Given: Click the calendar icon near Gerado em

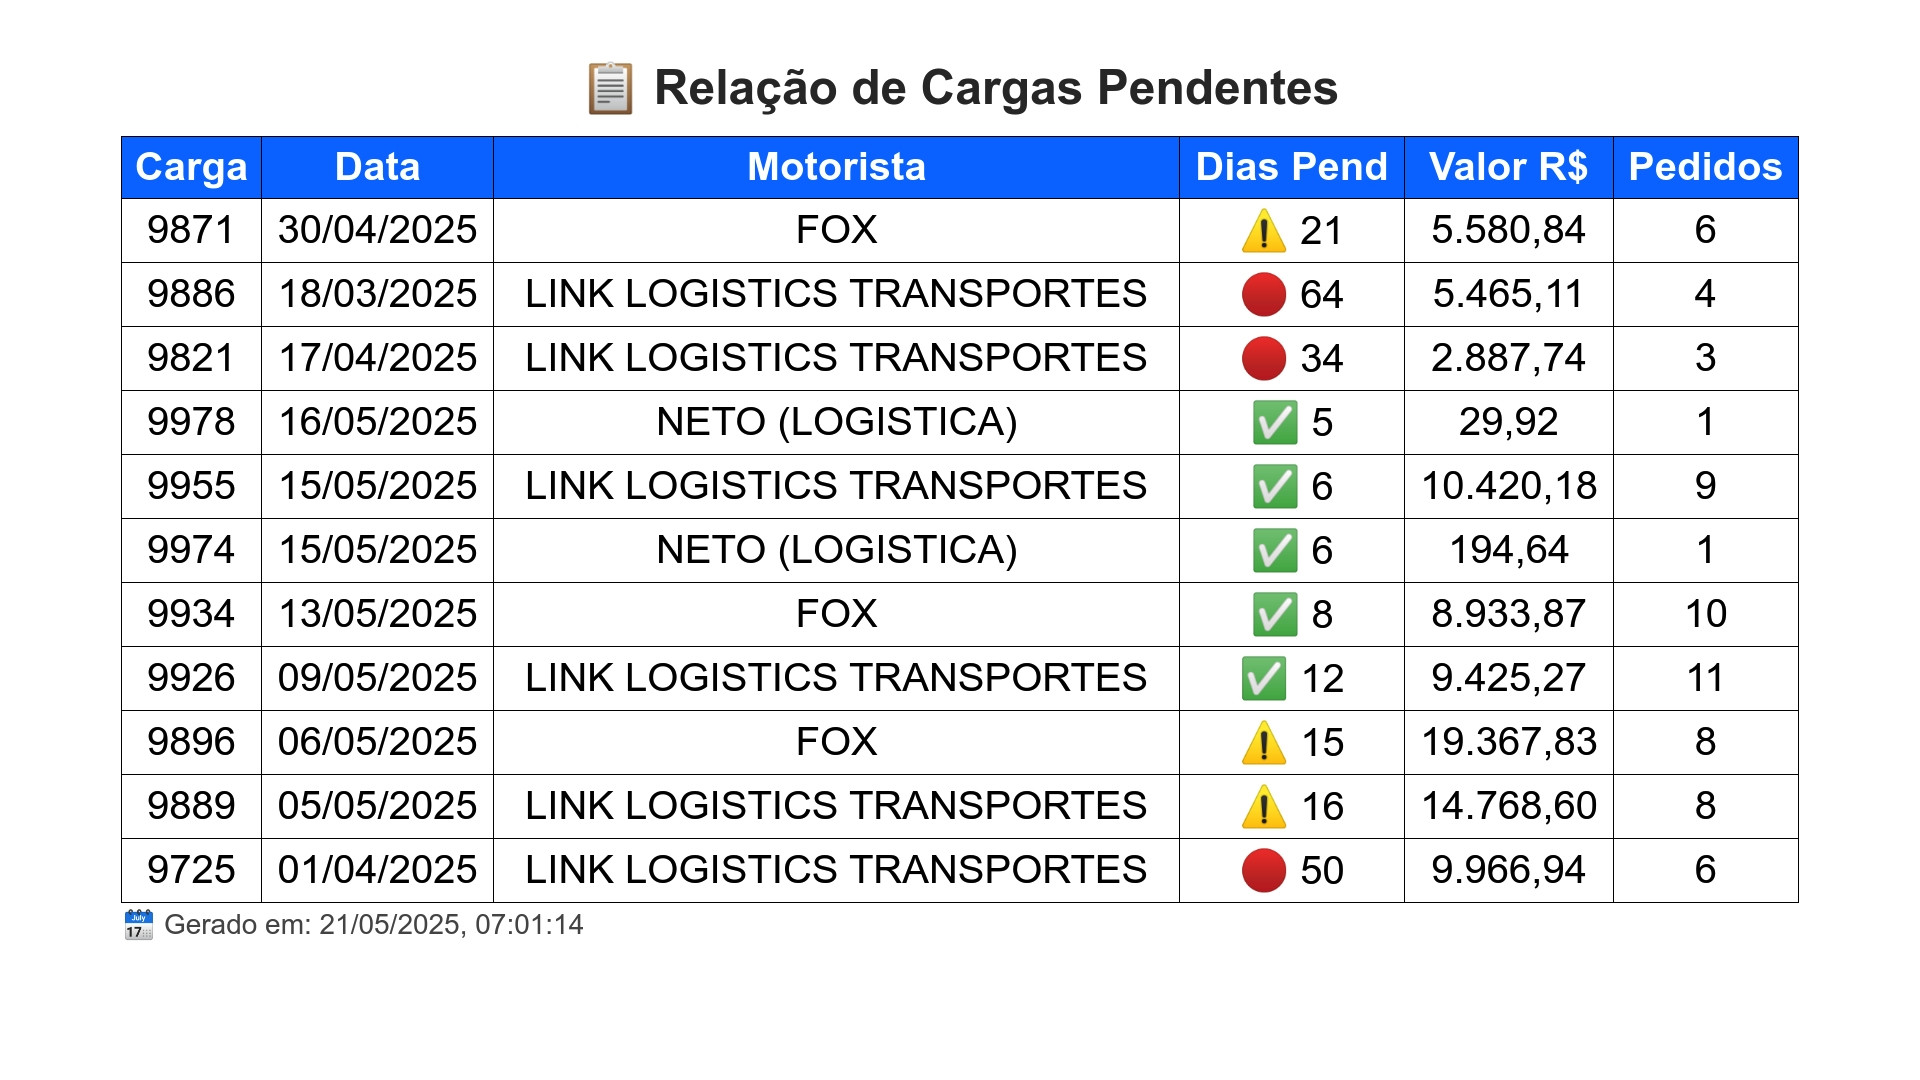Looking at the screenshot, I should pyautogui.click(x=138, y=925).
